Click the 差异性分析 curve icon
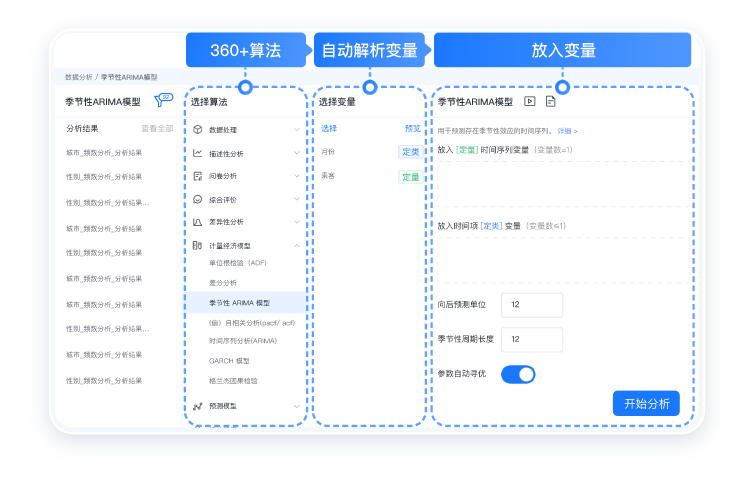Image resolution: width=750 pixels, height=486 pixels. [x=198, y=222]
